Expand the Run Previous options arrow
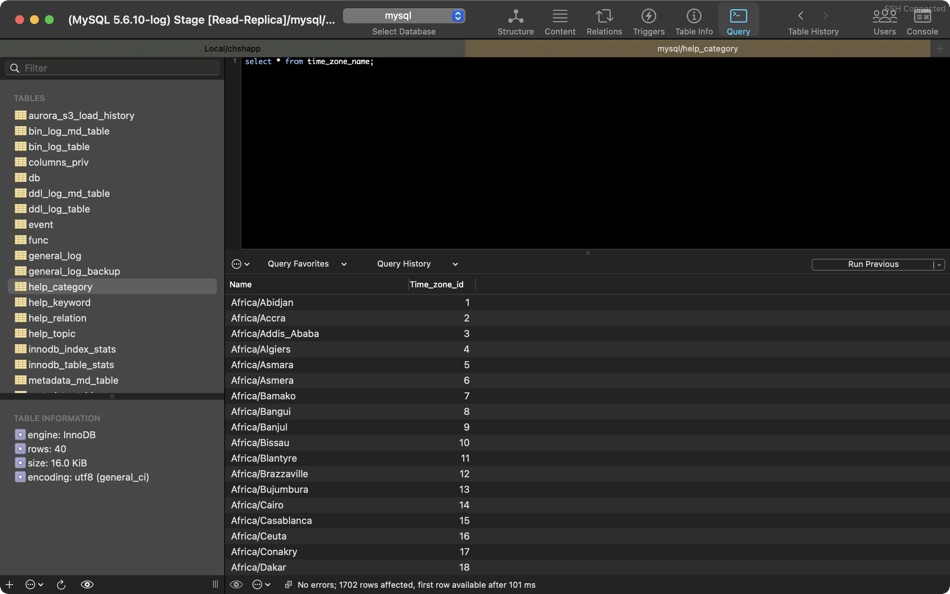This screenshot has height=594, width=950. (939, 264)
